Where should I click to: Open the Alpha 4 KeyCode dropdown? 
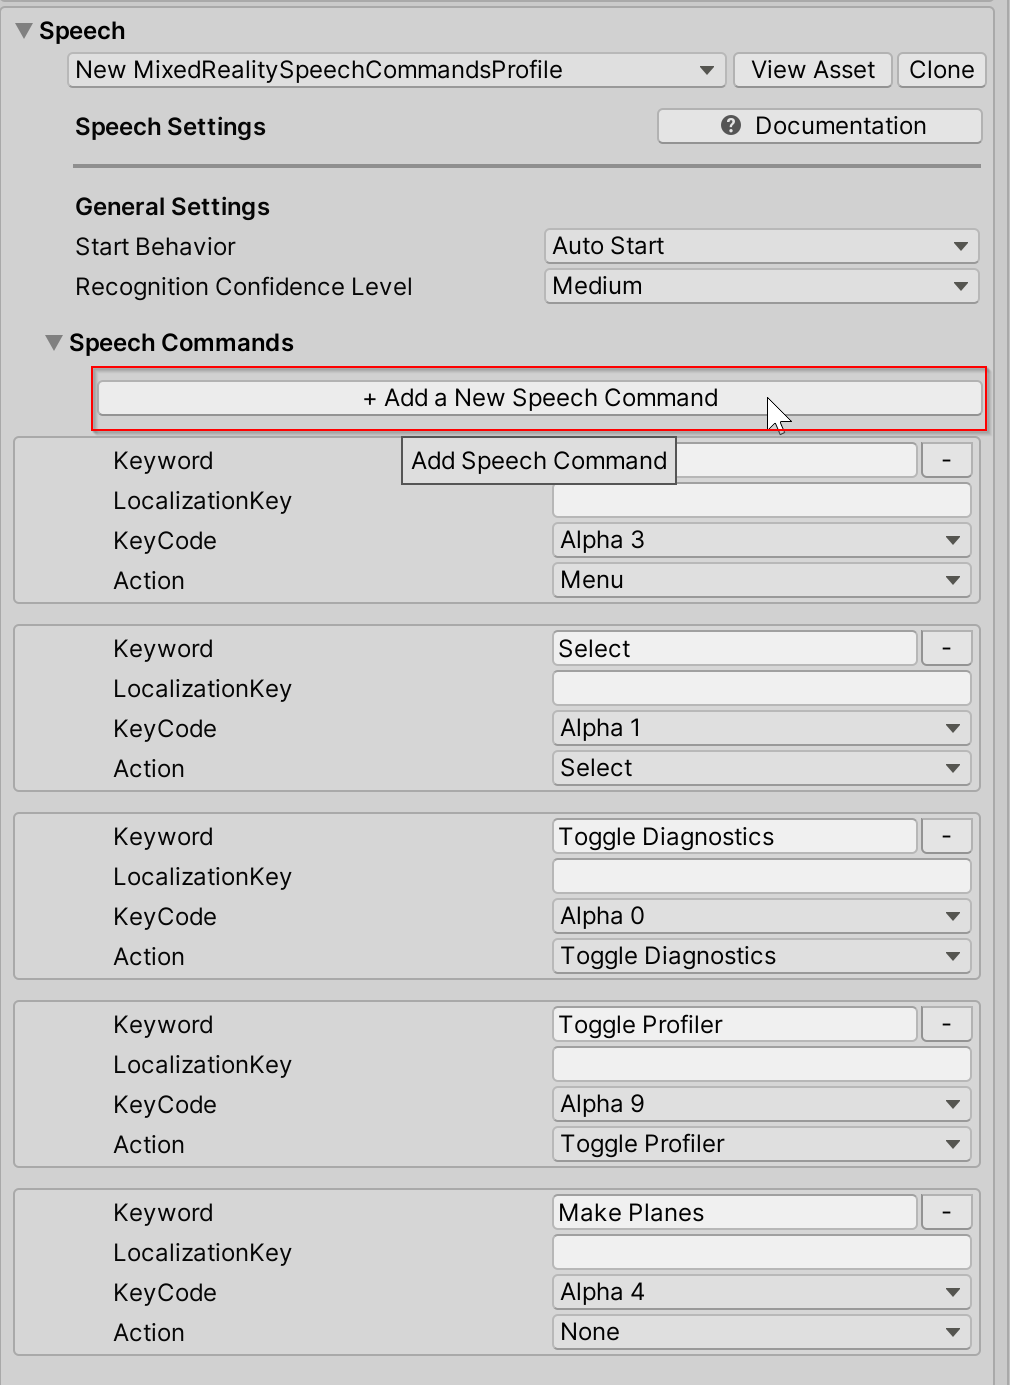[x=762, y=1292]
